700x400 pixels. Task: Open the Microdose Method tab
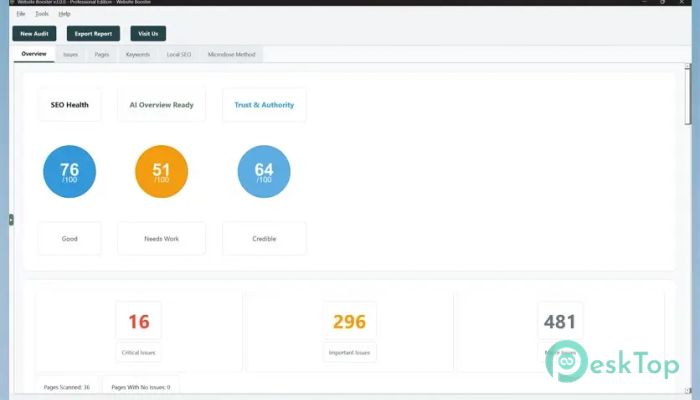tap(231, 54)
